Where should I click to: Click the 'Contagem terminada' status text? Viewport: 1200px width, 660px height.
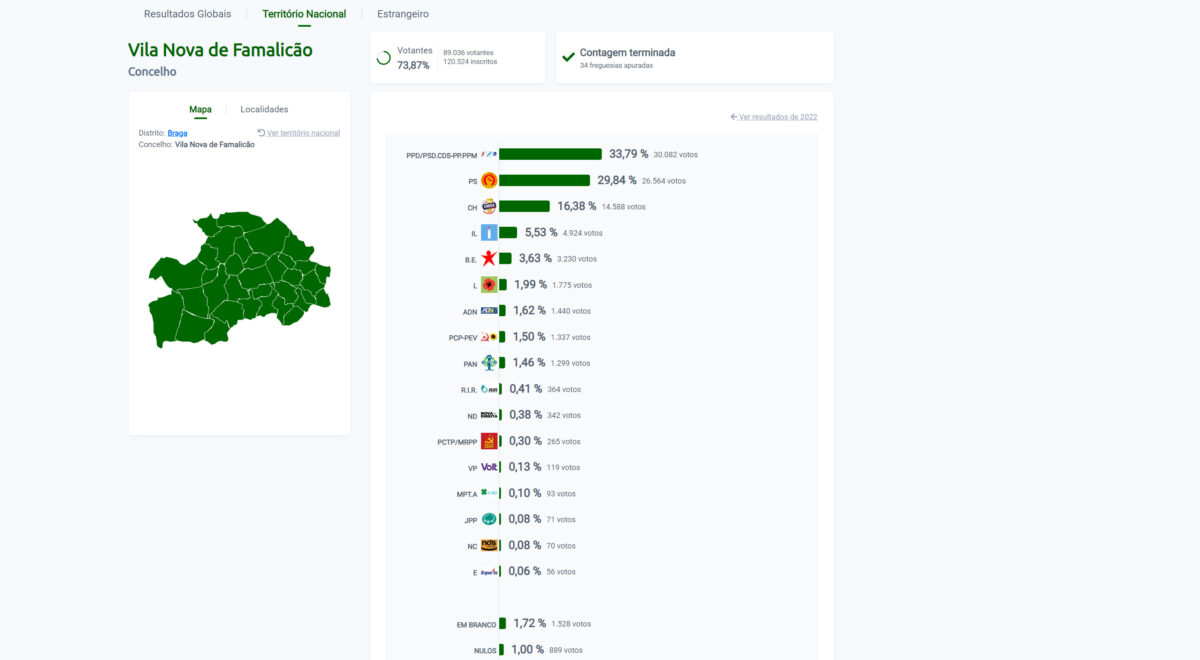tap(627, 52)
